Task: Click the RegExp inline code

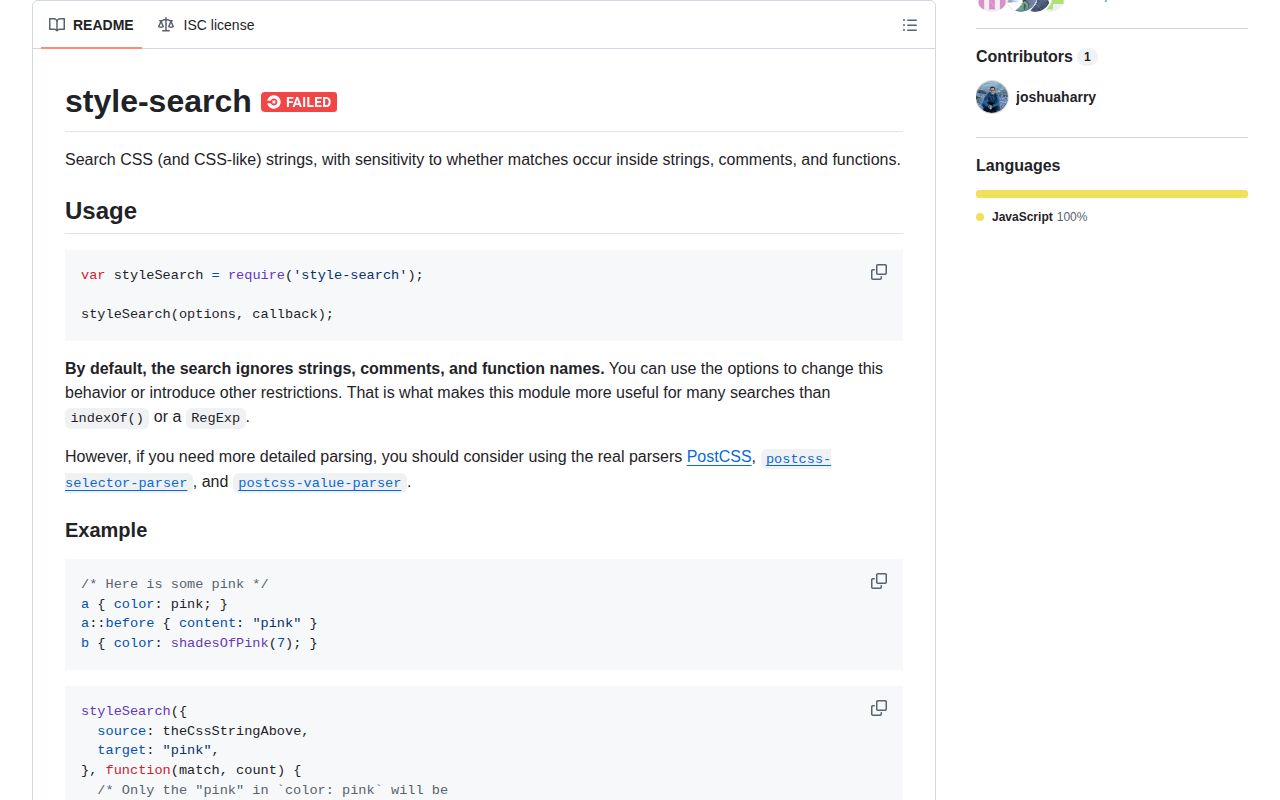Action: click(215, 418)
